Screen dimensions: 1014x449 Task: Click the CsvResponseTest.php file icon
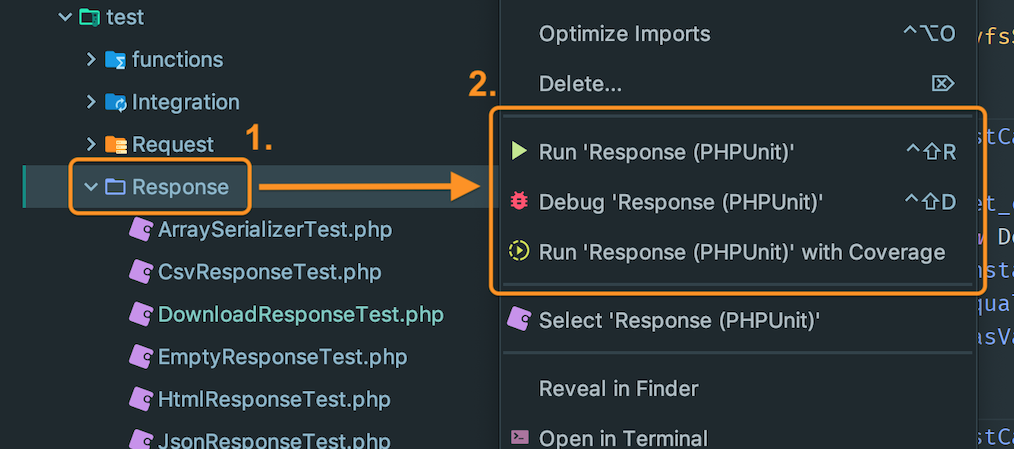tap(141, 272)
